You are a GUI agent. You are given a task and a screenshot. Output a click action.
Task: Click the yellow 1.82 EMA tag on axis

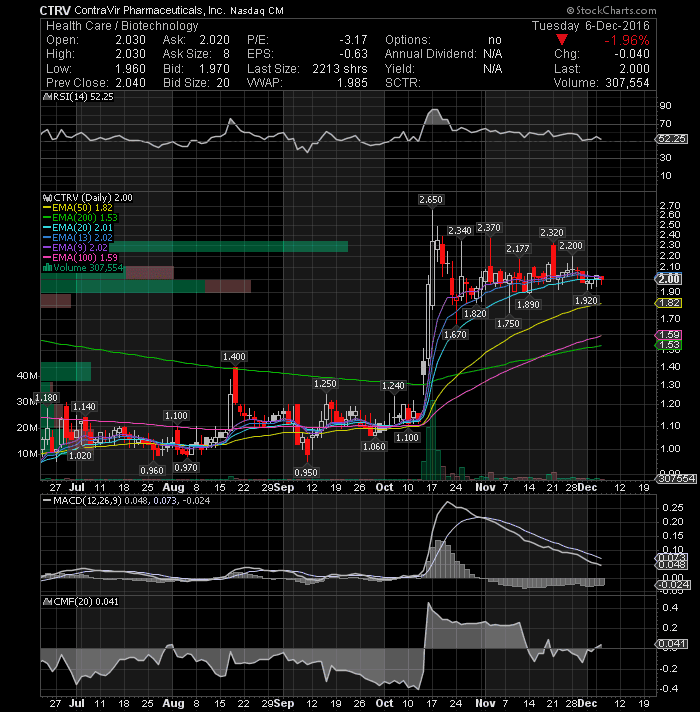click(x=668, y=303)
